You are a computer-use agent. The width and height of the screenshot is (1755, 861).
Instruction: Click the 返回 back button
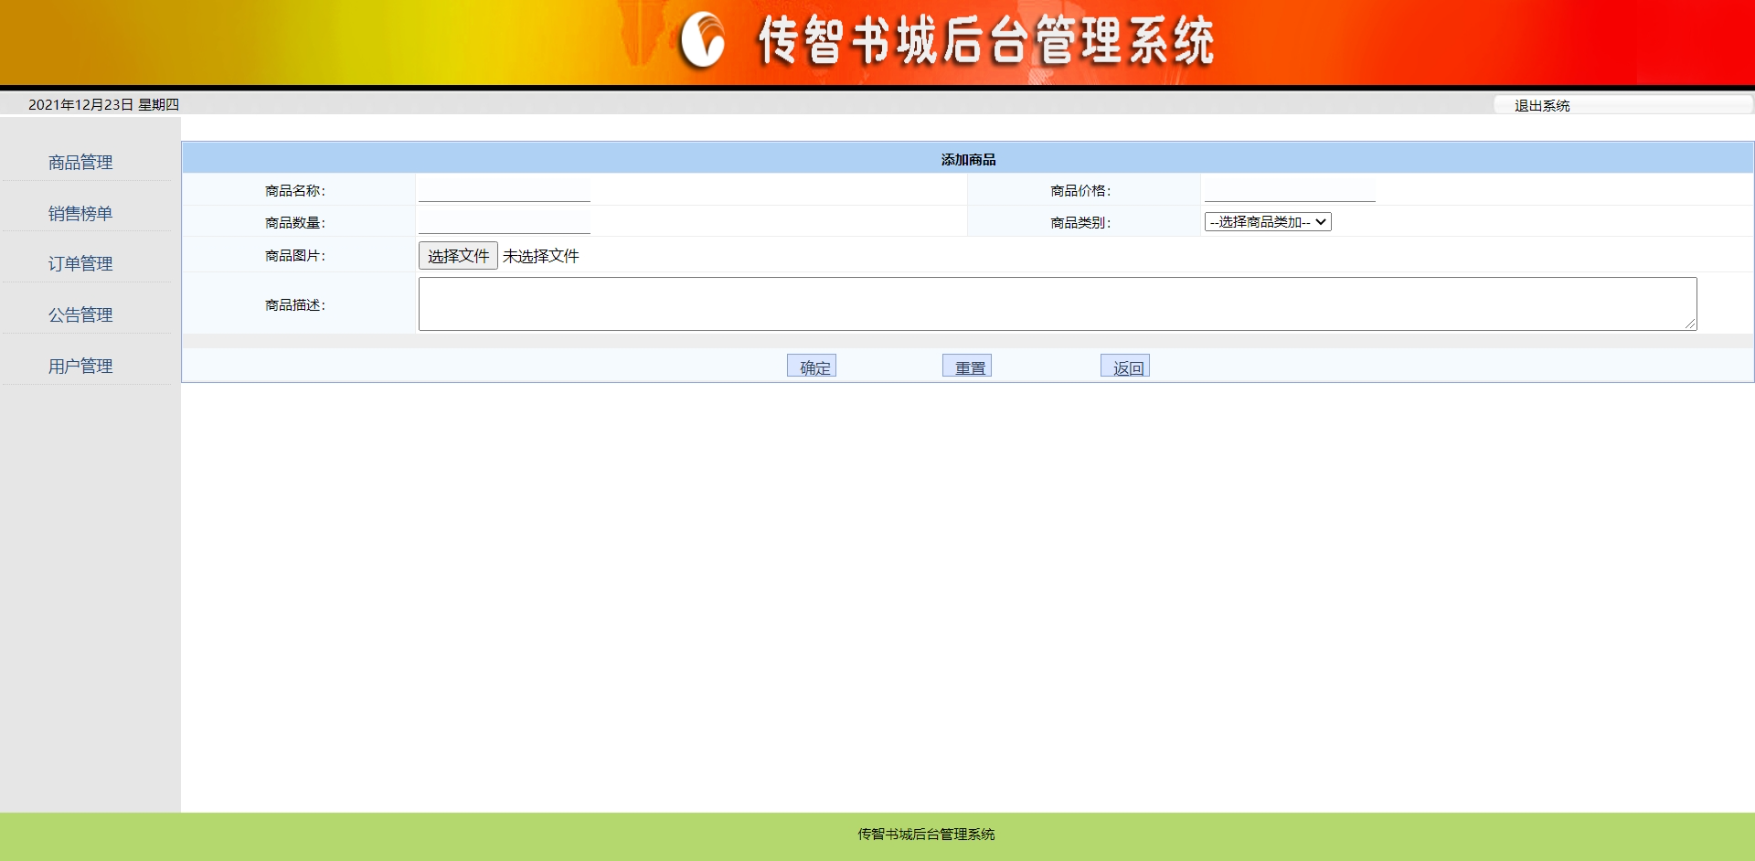(1125, 366)
